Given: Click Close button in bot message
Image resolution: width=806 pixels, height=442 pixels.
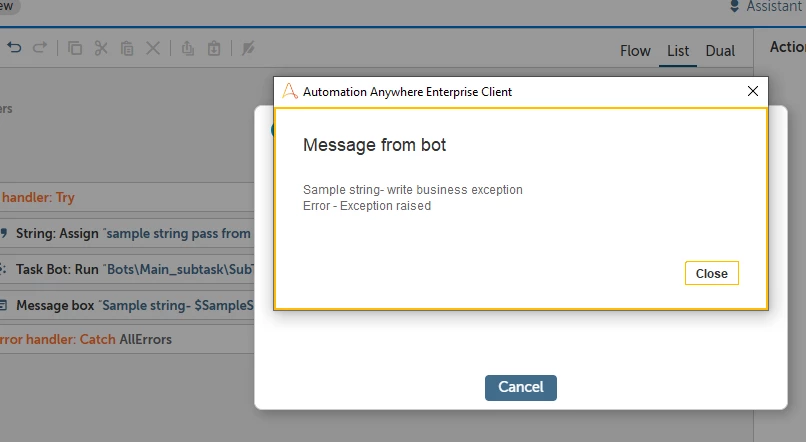Looking at the screenshot, I should (x=711, y=273).
